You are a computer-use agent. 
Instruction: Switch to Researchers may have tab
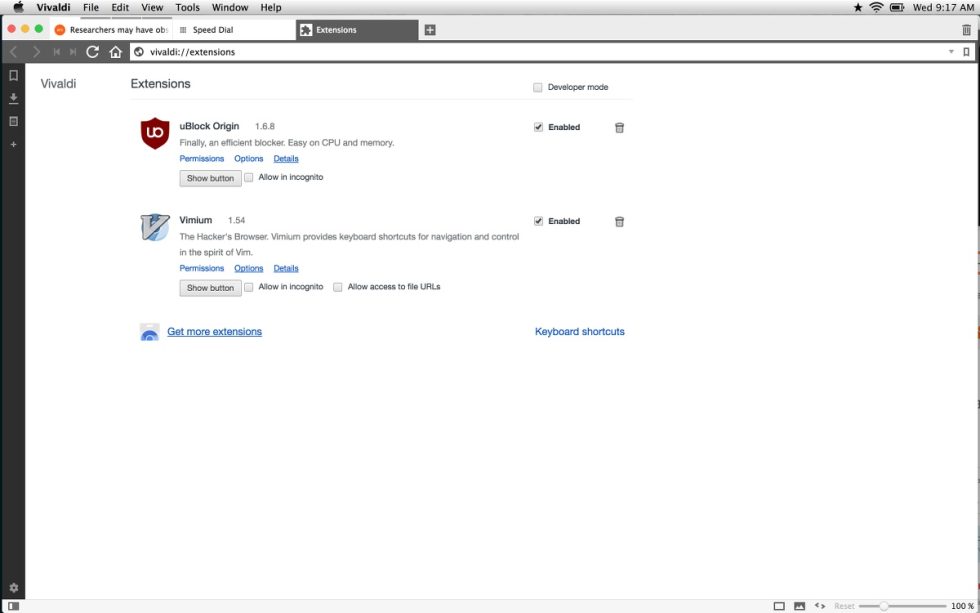(x=111, y=30)
